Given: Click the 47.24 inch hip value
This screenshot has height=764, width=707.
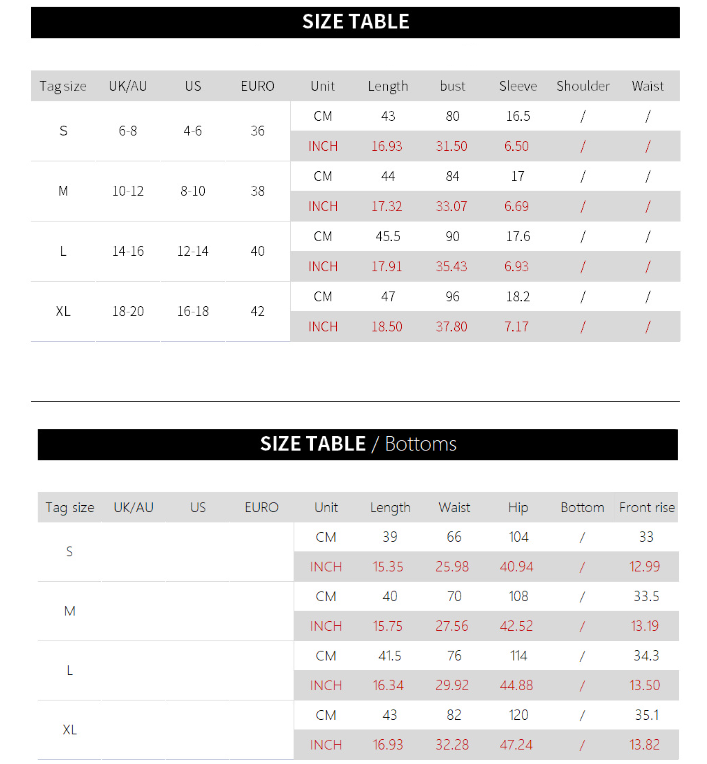Looking at the screenshot, I should 517,745.
